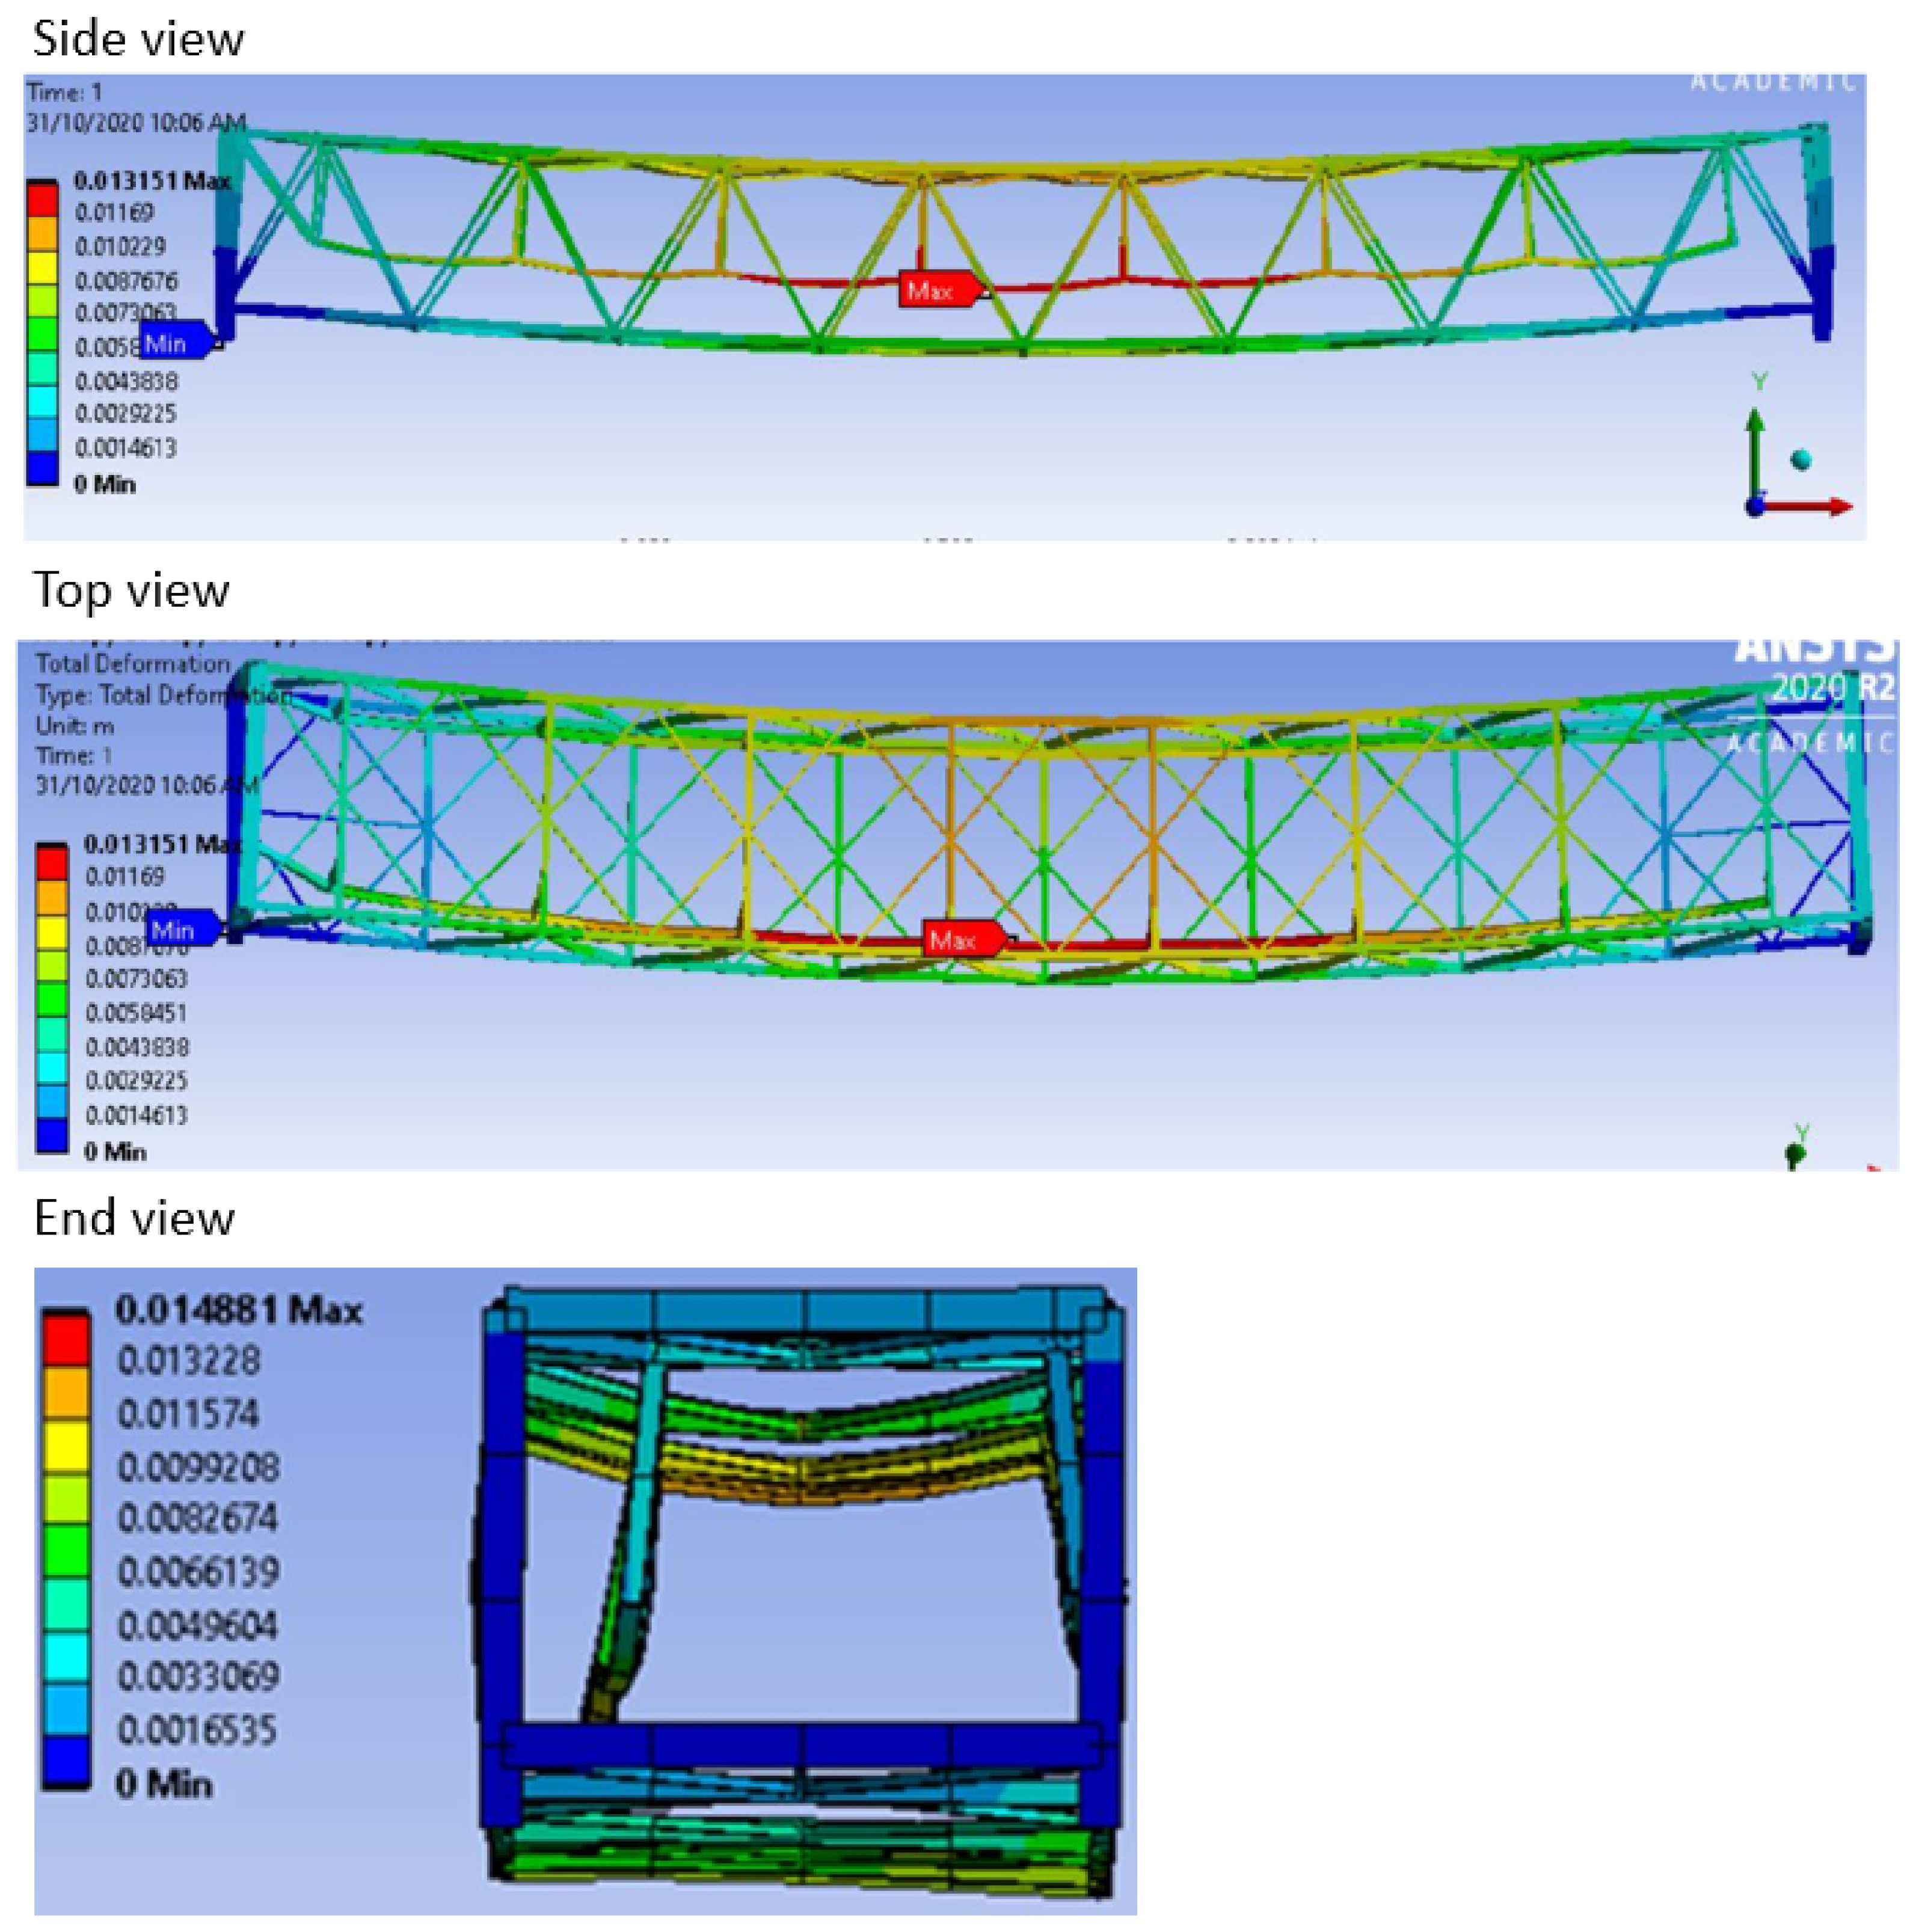
Task: Select the red Max tag in top view
Action: click(x=956, y=939)
